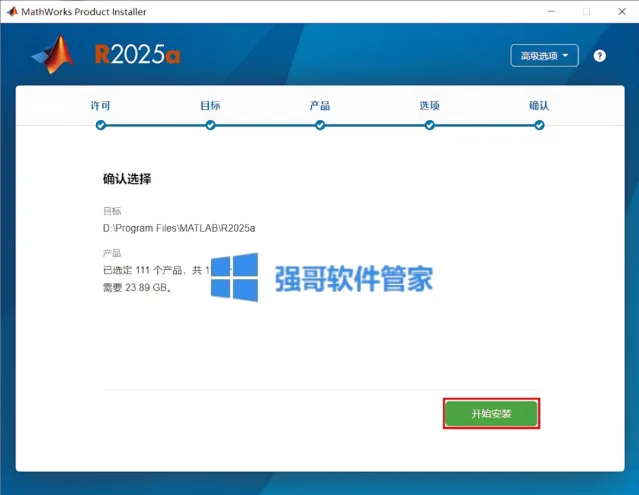Open the 高级选项 dropdown
Screen dimensions: 639x495
pos(544,55)
